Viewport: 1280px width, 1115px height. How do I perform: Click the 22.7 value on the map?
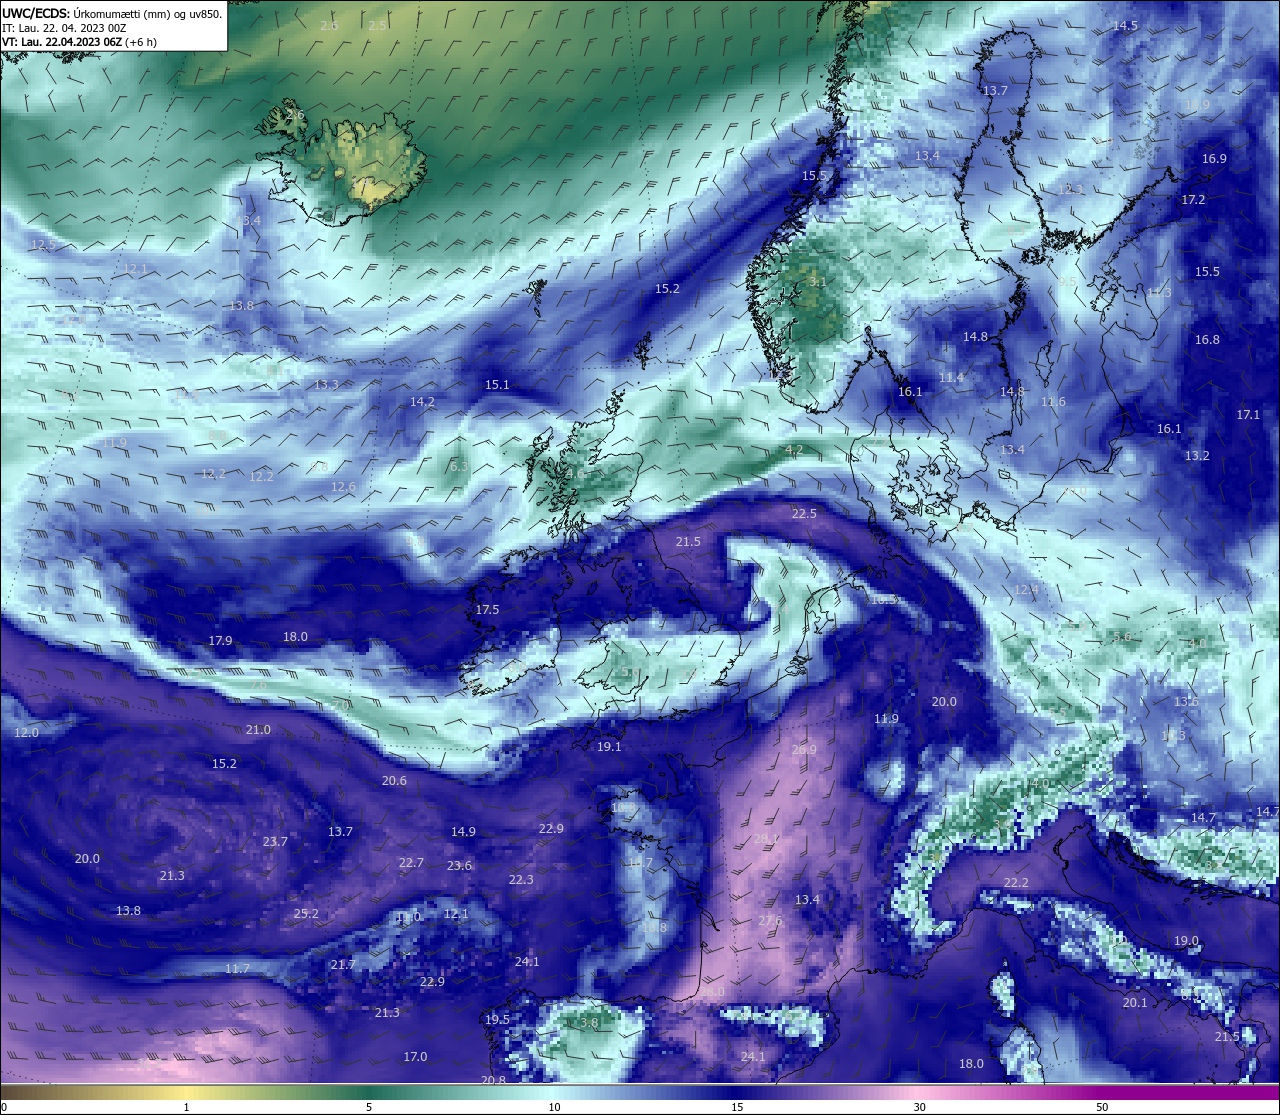(x=411, y=863)
